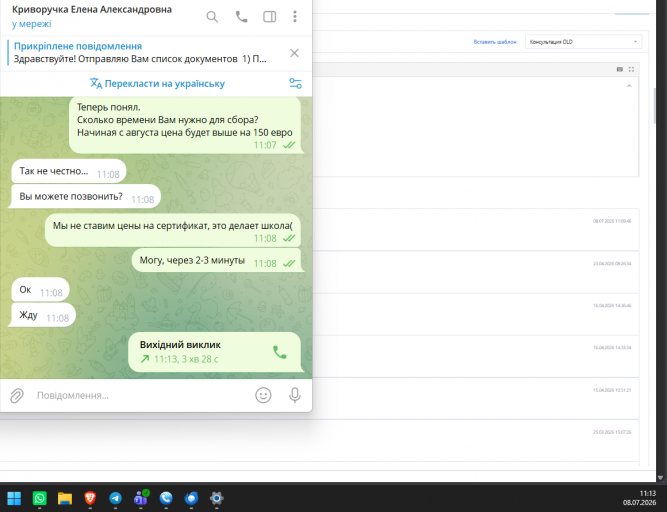Switch to Telegram via taskbar icon

pyautogui.click(x=115, y=498)
